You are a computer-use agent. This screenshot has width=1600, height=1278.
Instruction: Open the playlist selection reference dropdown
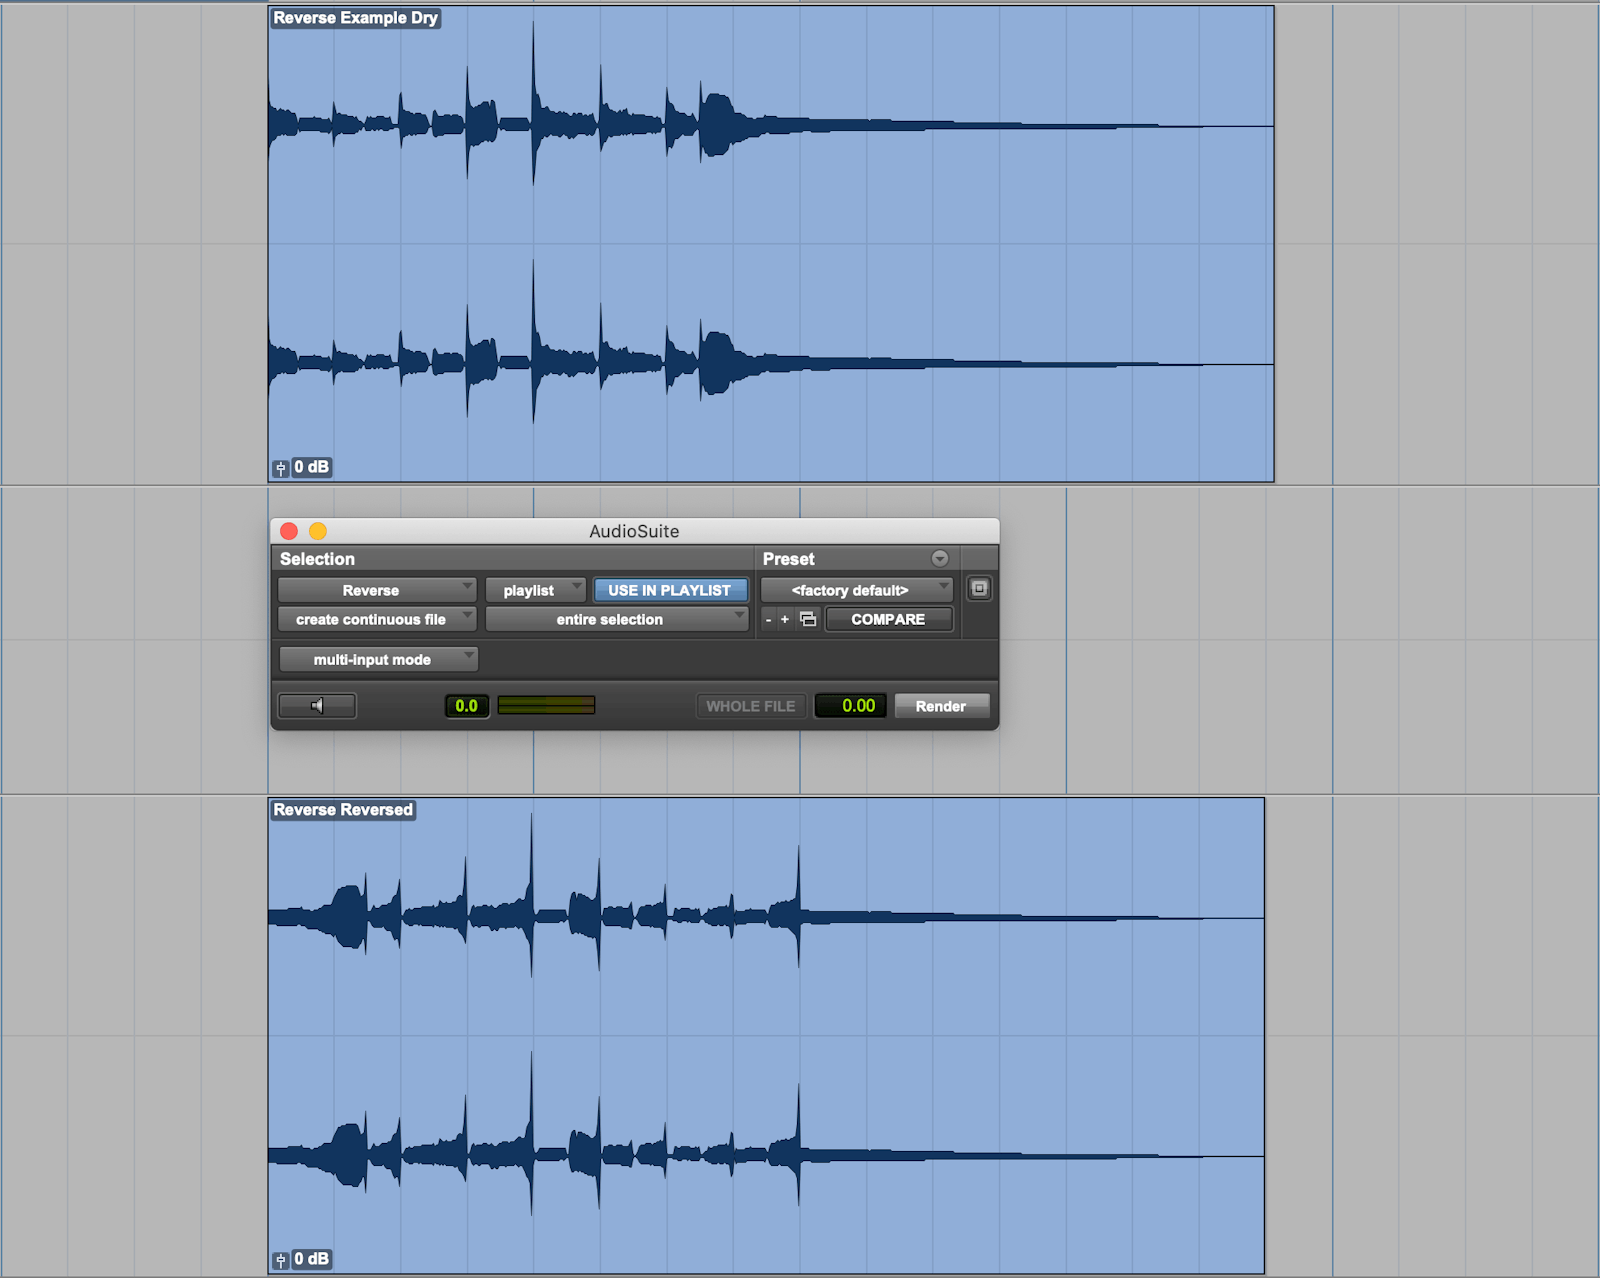pyautogui.click(x=535, y=591)
